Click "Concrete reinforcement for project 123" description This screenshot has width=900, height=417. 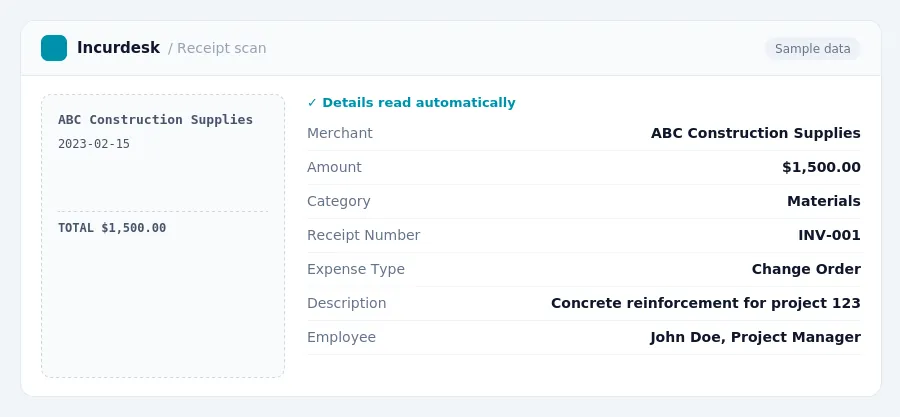point(705,303)
